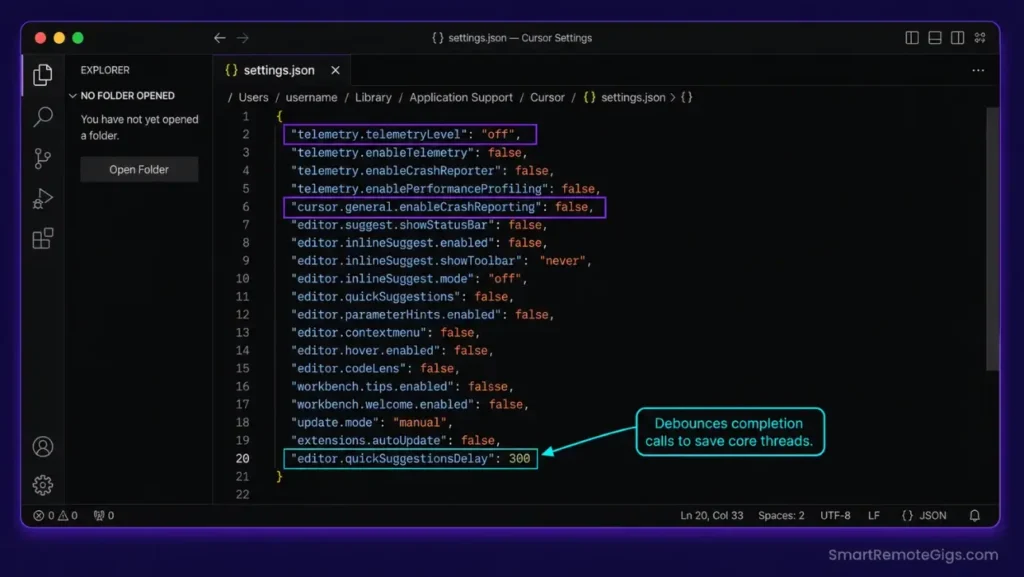Click Ln 20, Col 33 in status bar
This screenshot has width=1024, height=577.
pos(712,516)
